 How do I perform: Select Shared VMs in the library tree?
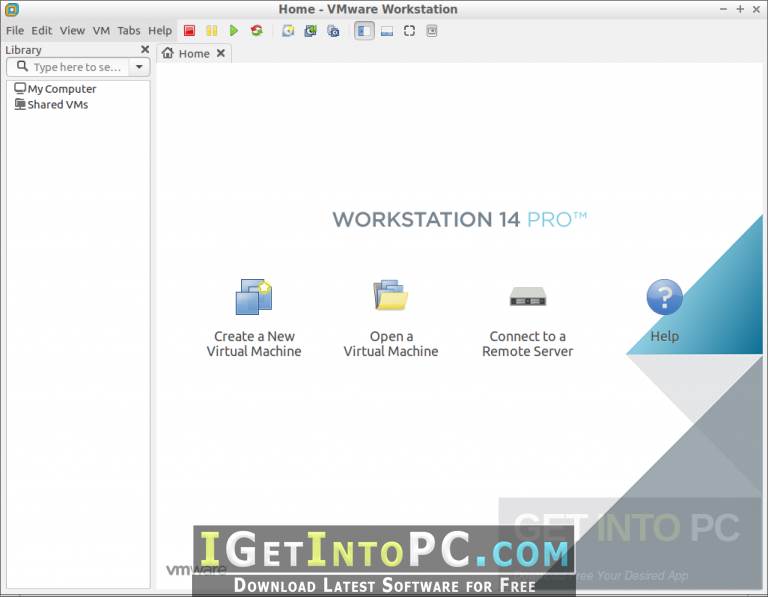[x=51, y=104]
